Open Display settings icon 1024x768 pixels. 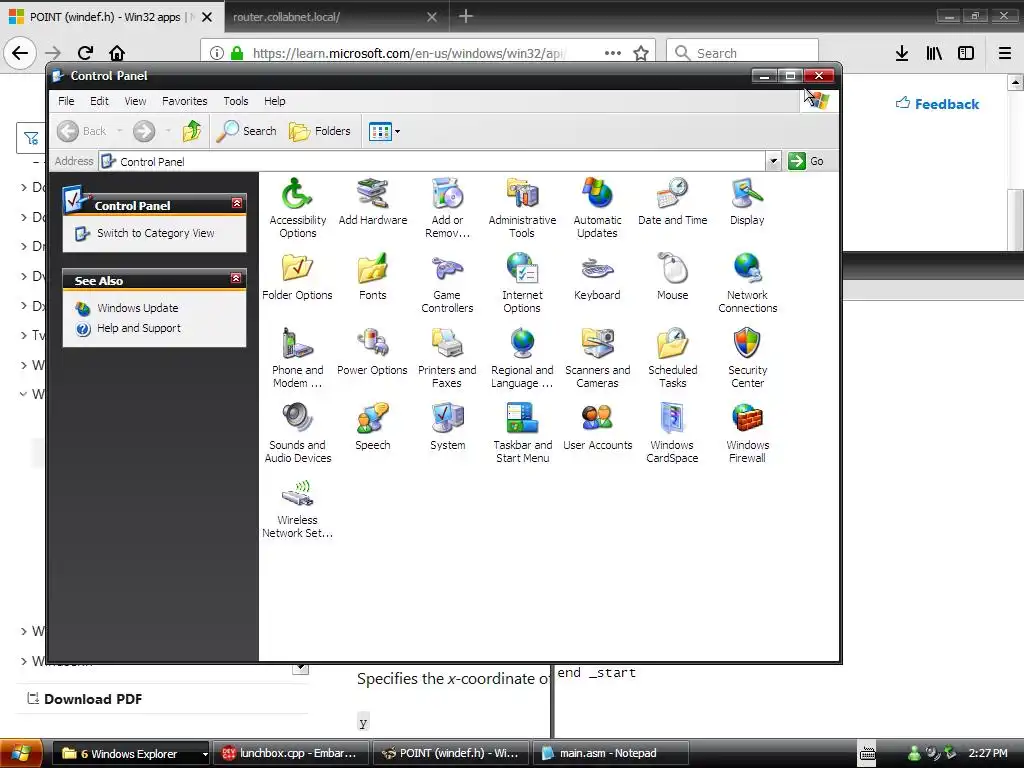click(747, 201)
